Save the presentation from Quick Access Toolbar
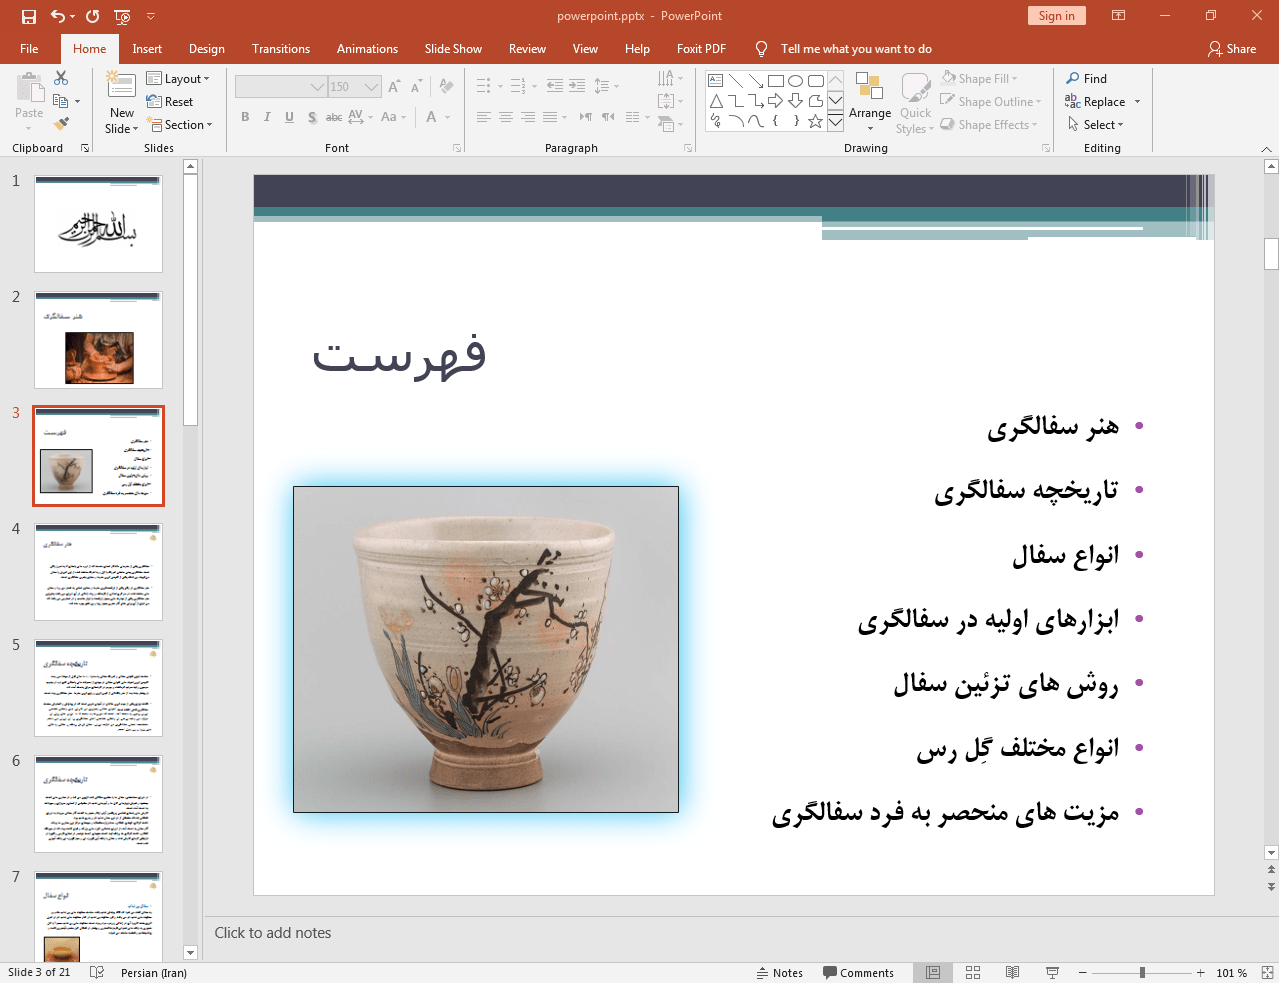The image size is (1279, 983). [29, 16]
